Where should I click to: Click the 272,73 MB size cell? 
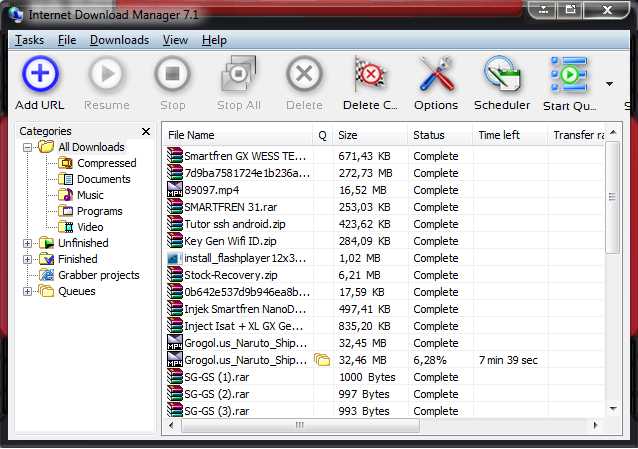coord(365,173)
